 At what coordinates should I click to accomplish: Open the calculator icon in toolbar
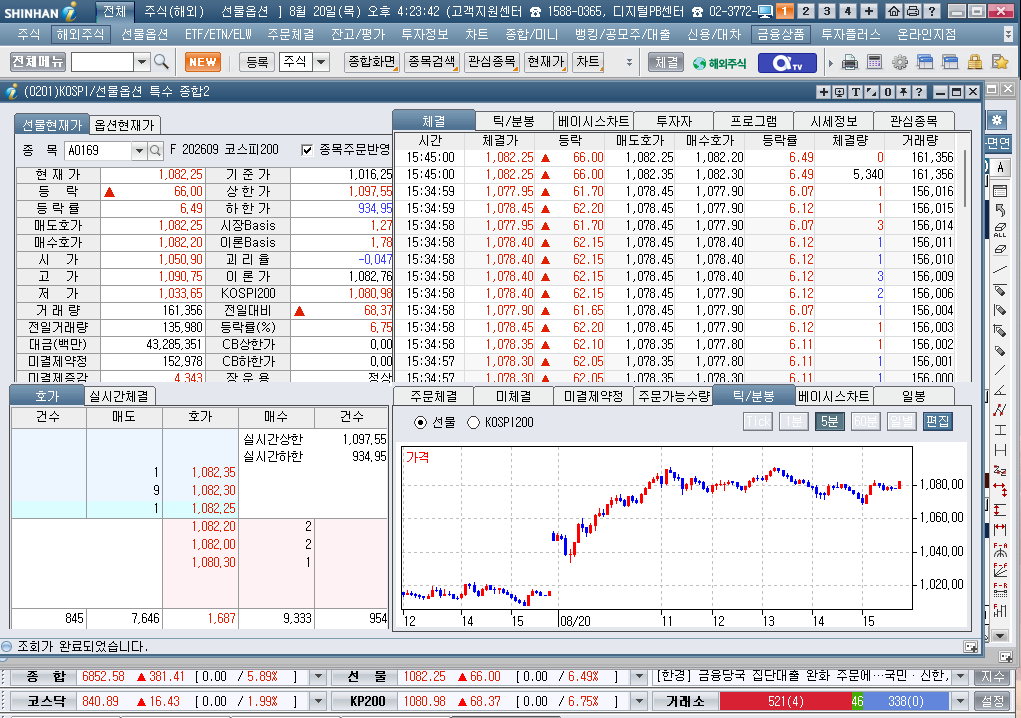(874, 62)
